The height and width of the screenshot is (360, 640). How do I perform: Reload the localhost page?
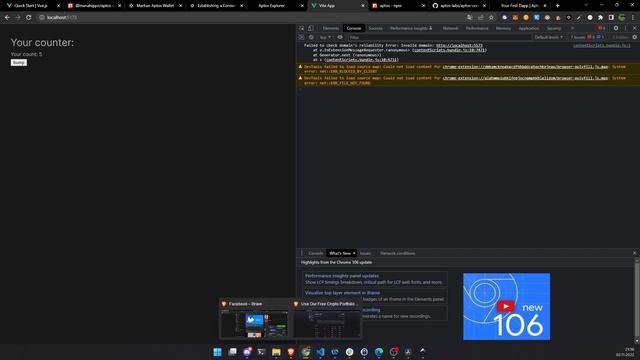click(29, 18)
